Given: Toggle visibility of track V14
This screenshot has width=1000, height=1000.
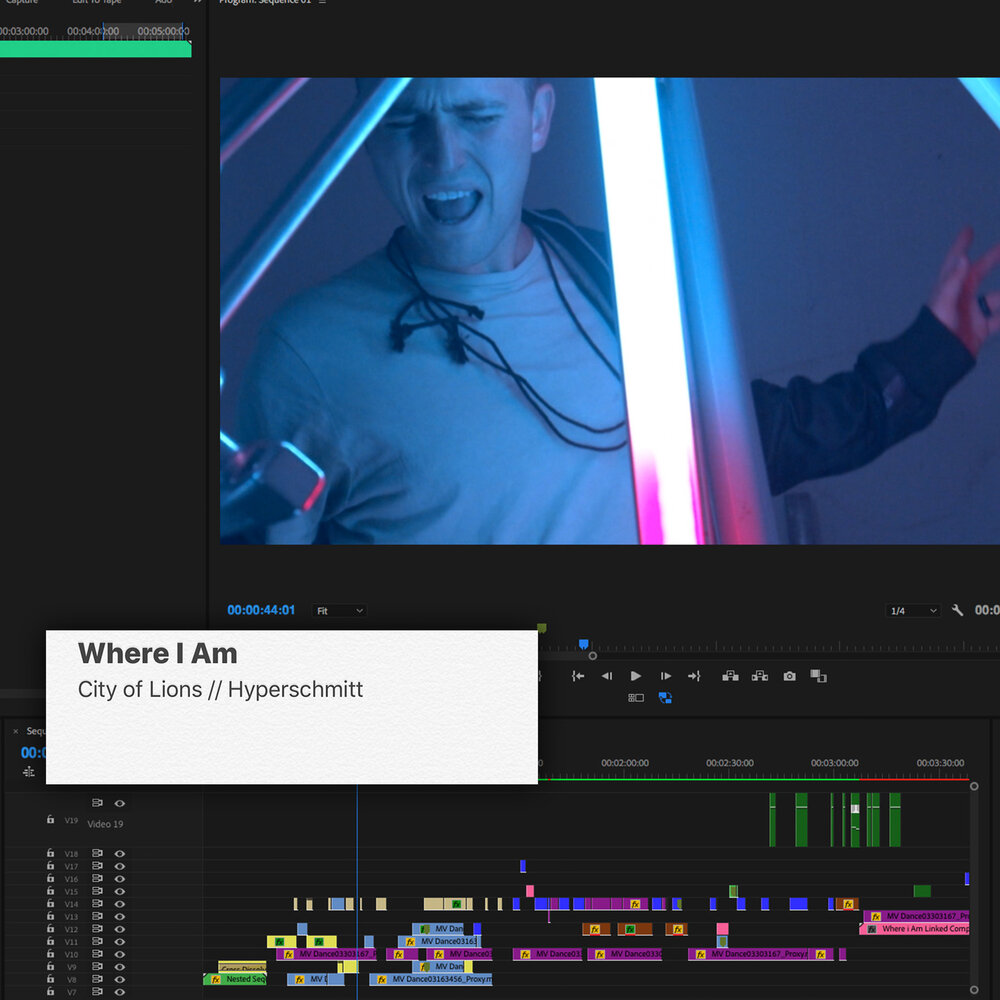Looking at the screenshot, I should [120, 904].
